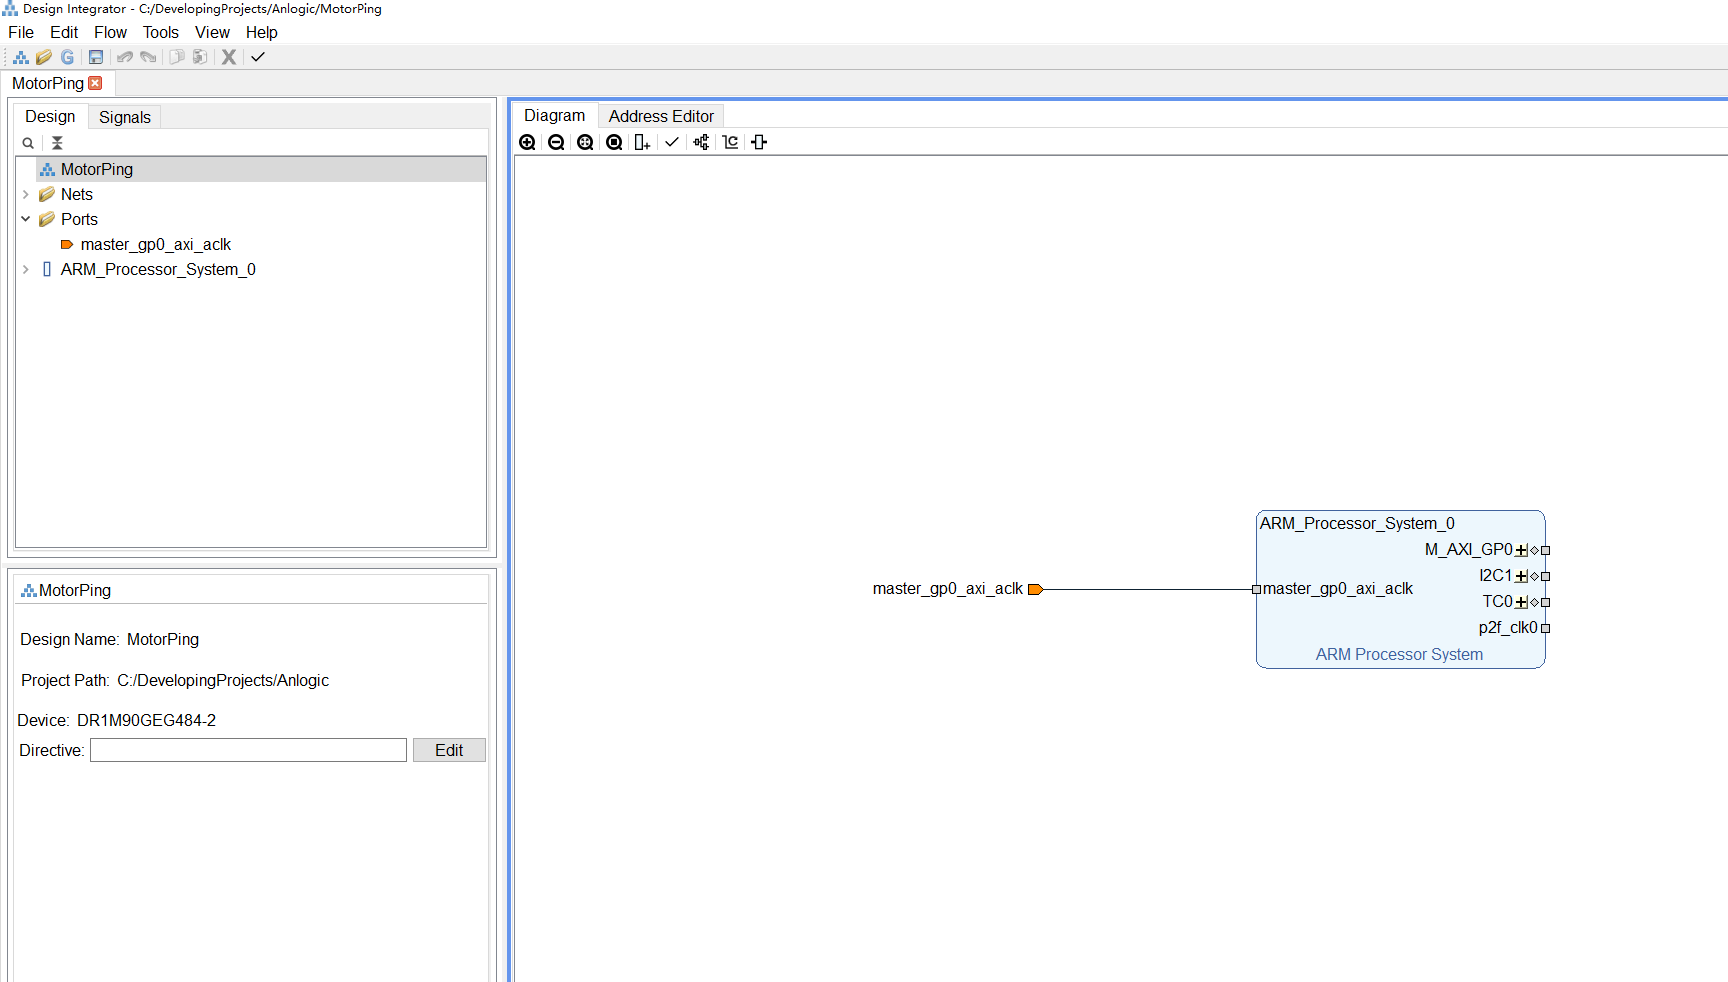
Task: Click the Edit button beside Directive
Action: pos(449,750)
